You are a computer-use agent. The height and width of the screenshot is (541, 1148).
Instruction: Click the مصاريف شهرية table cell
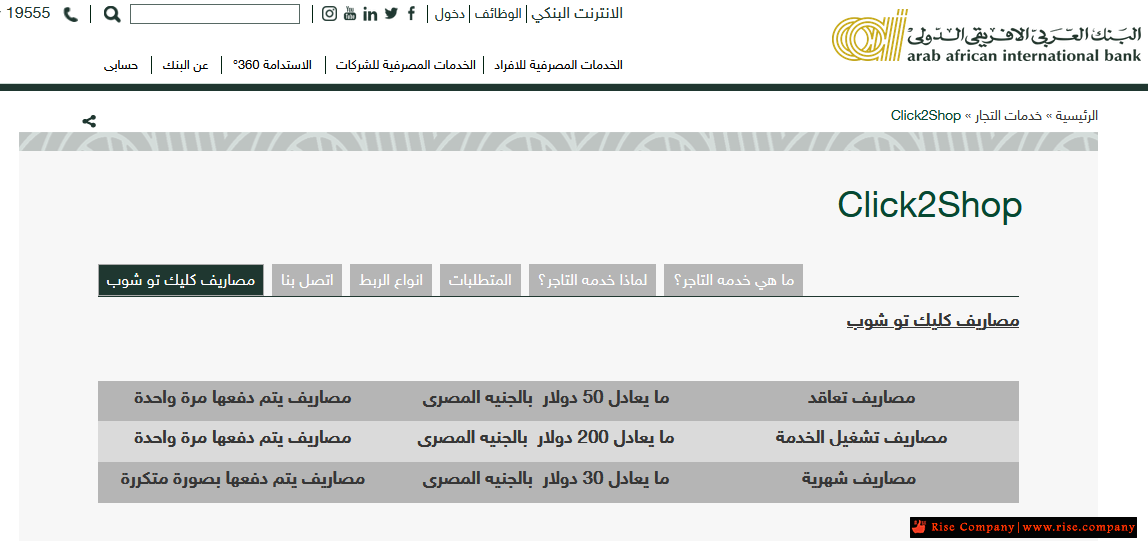[x=861, y=480]
